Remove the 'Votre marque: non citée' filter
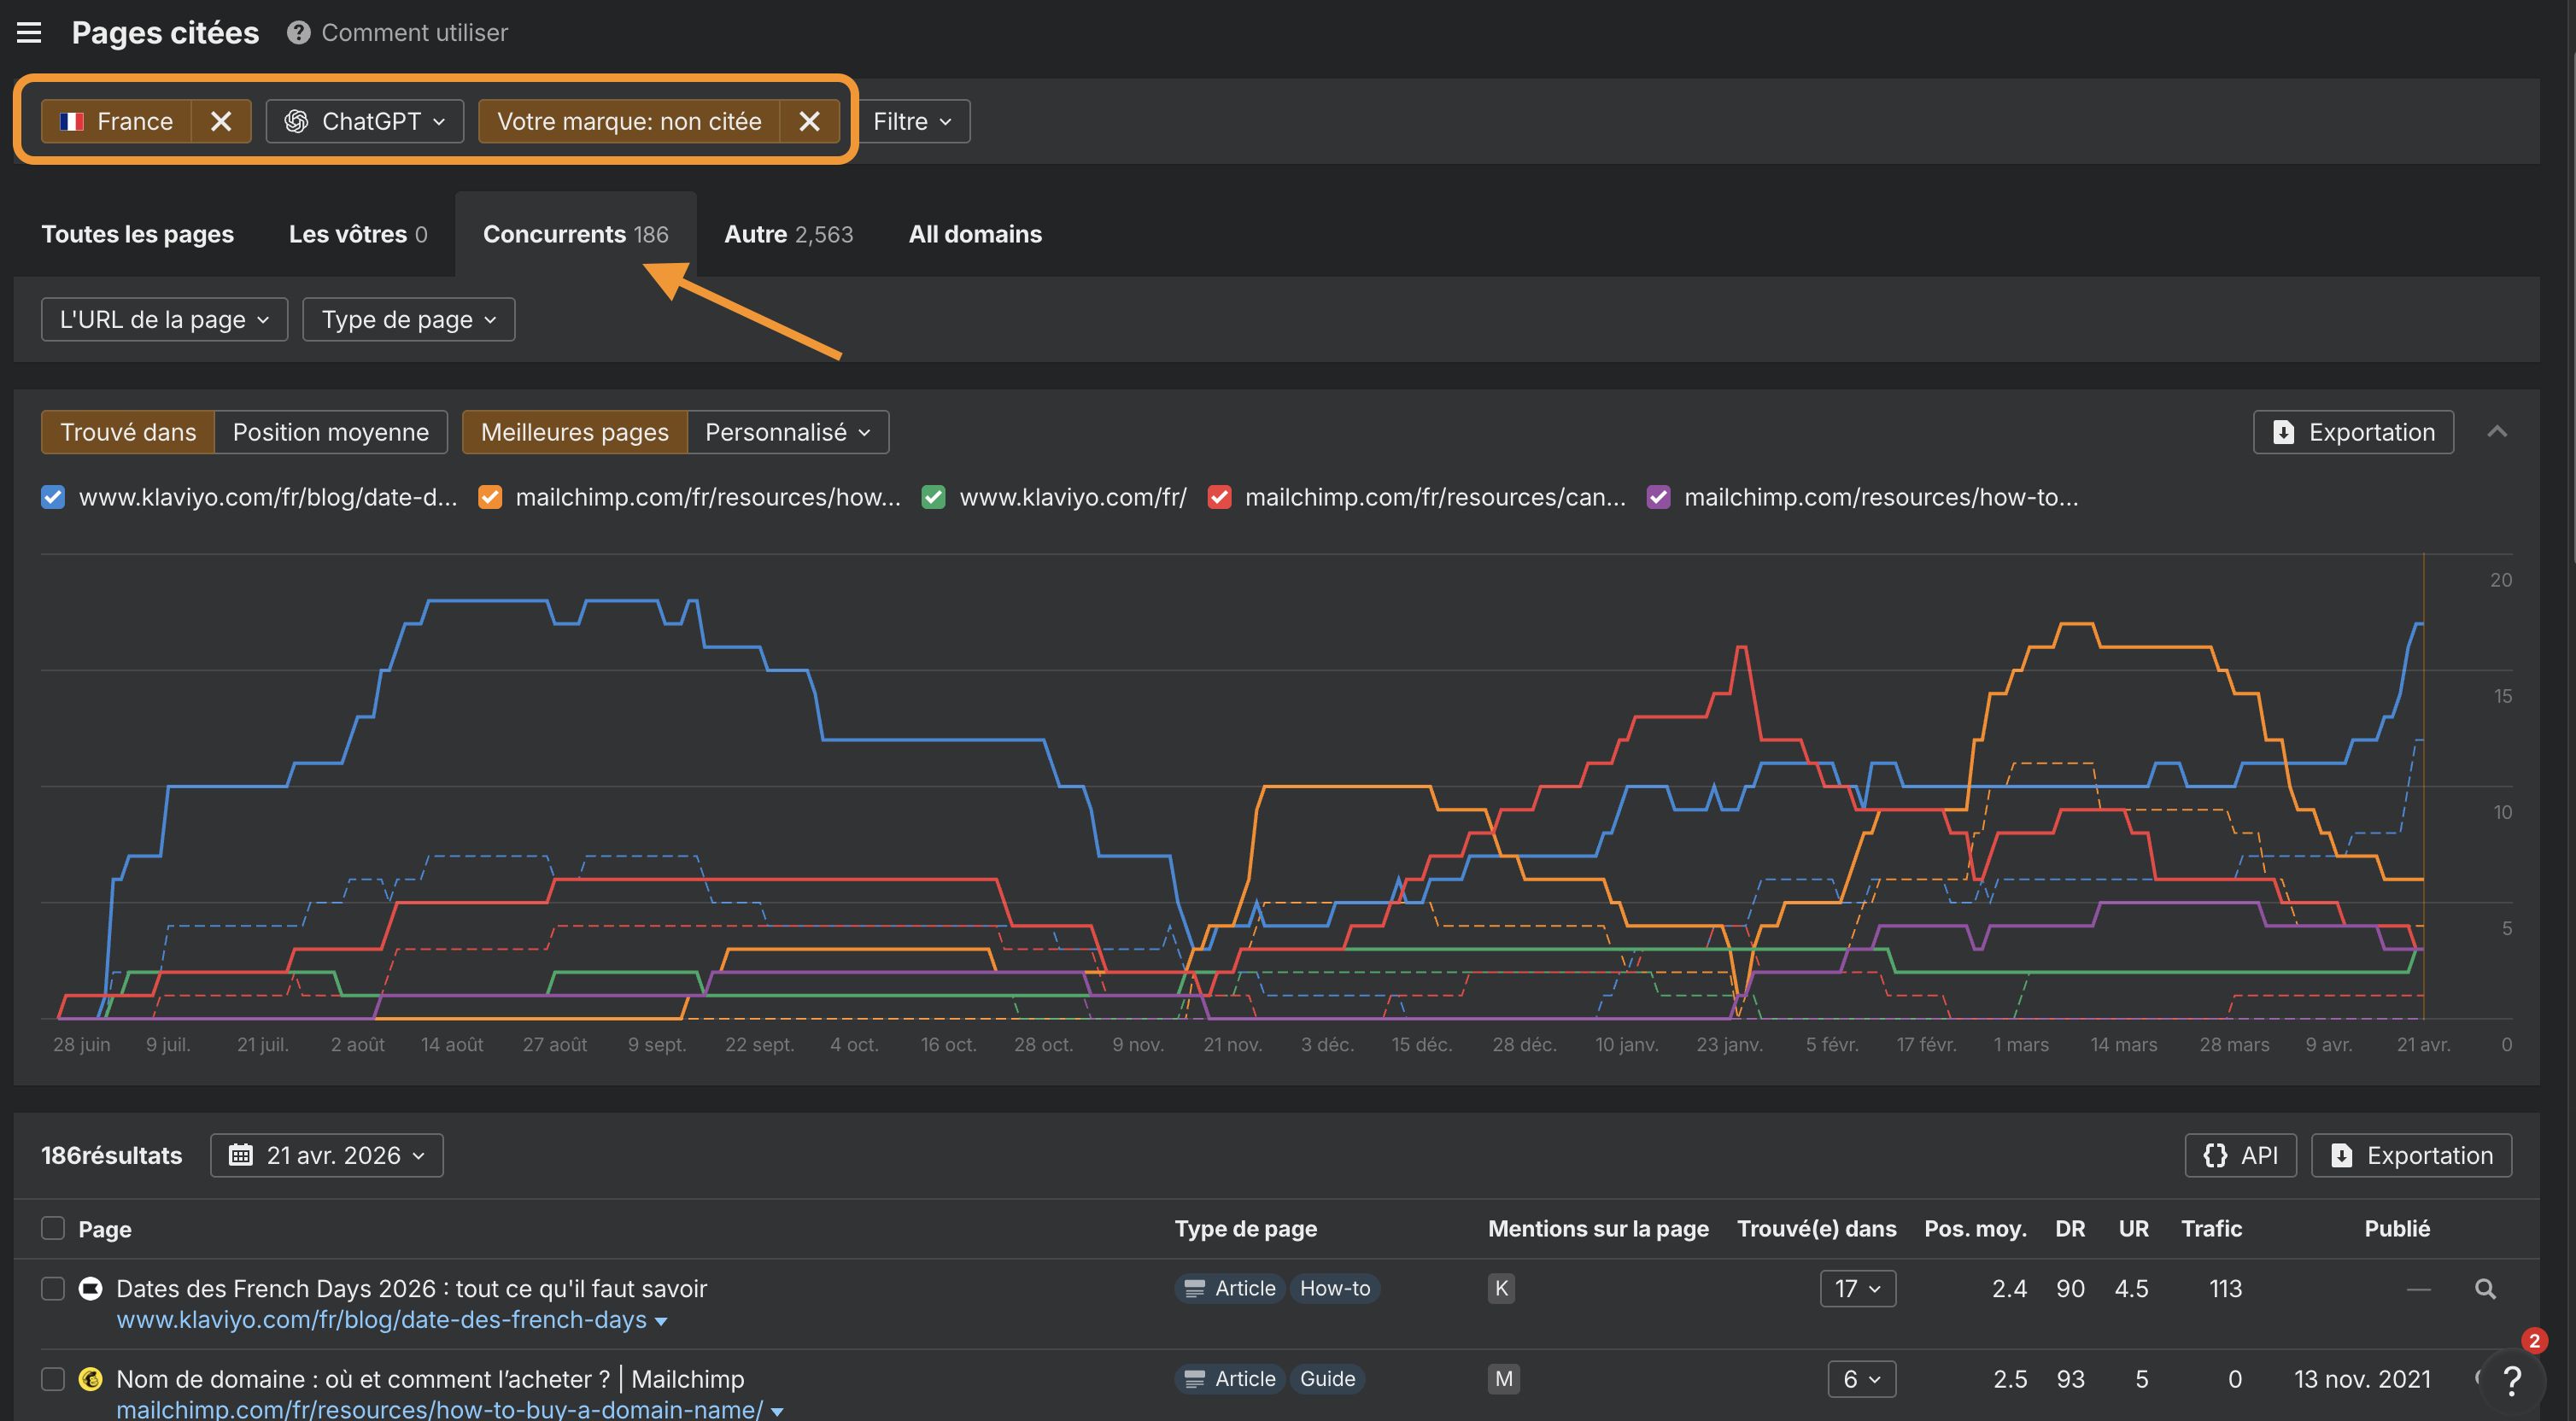Viewport: 2576px width, 1421px height. click(x=809, y=121)
